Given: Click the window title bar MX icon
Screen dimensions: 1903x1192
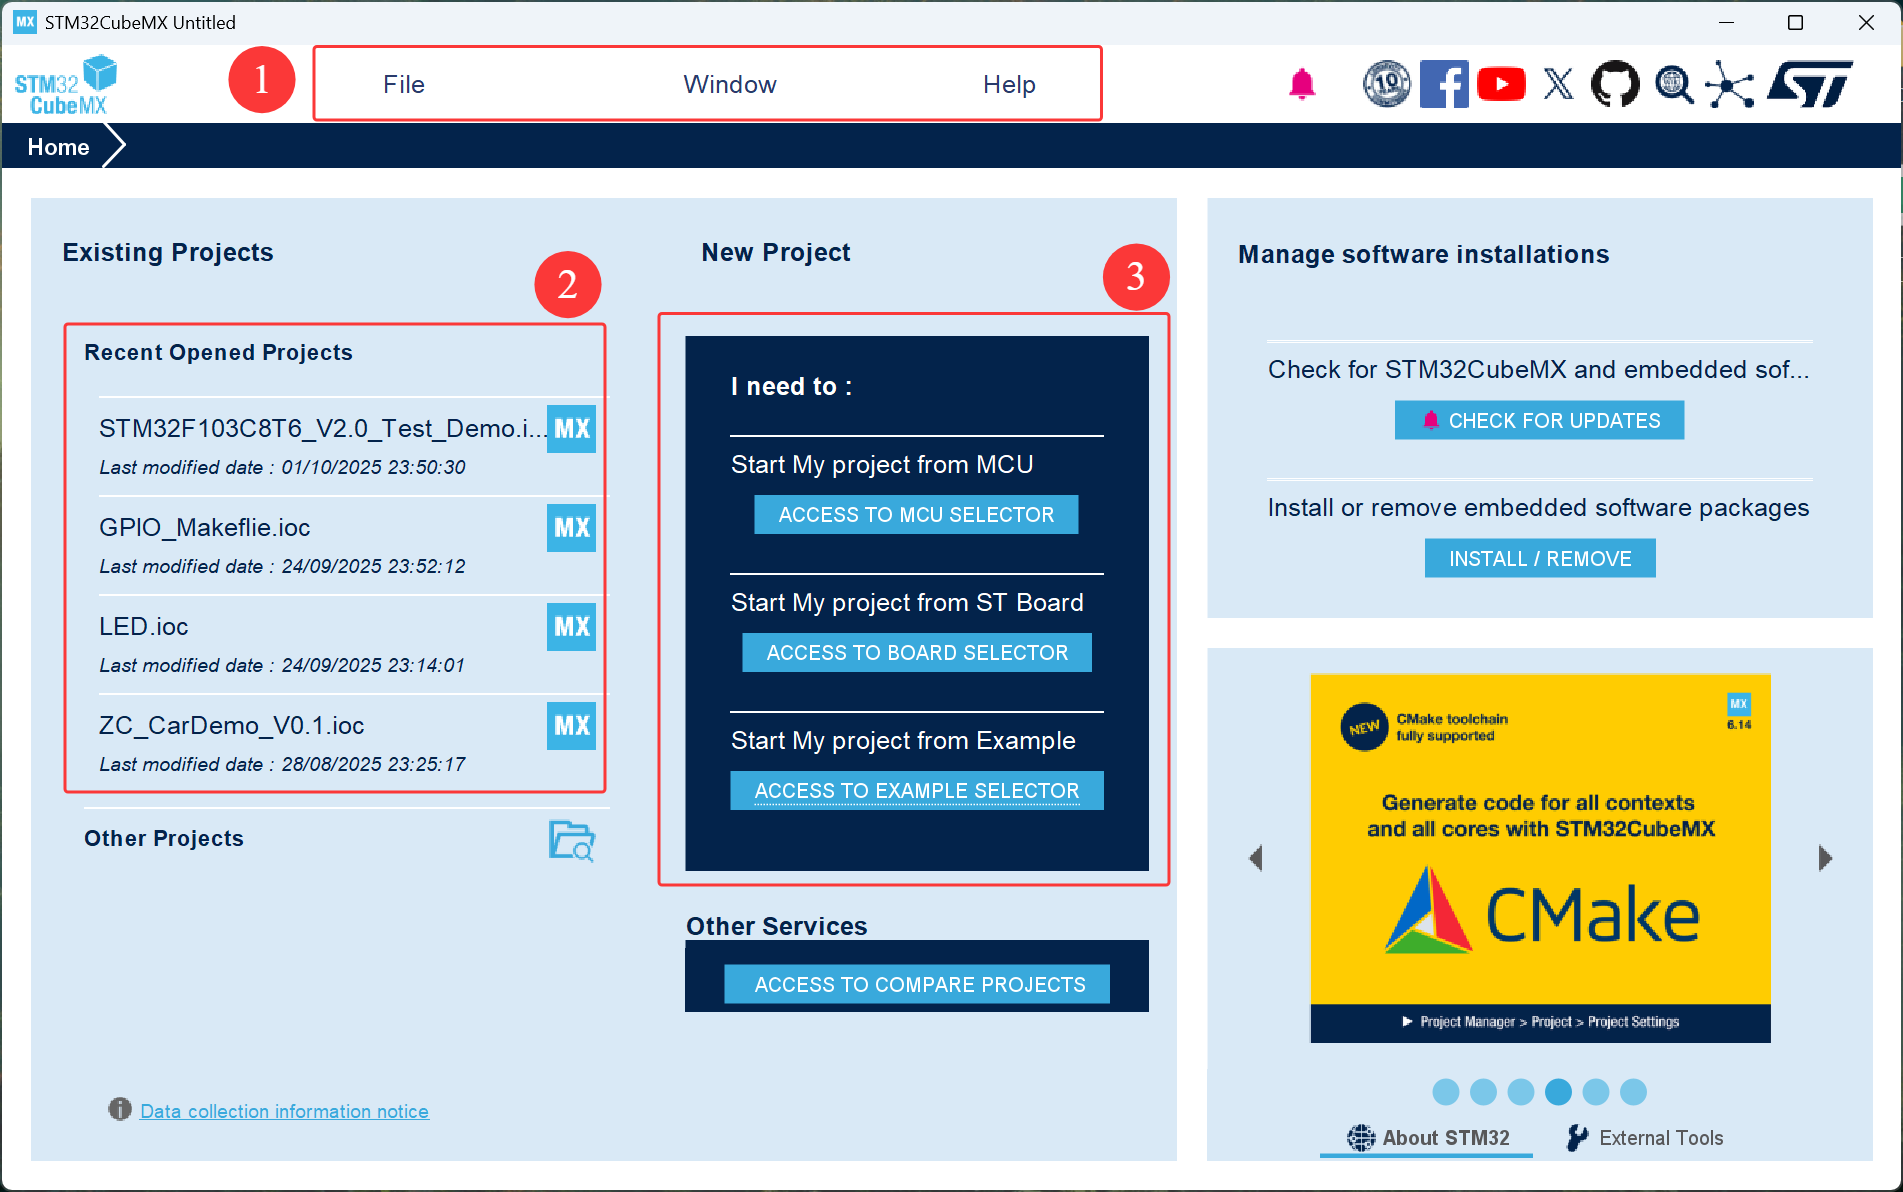Looking at the screenshot, I should [x=25, y=22].
